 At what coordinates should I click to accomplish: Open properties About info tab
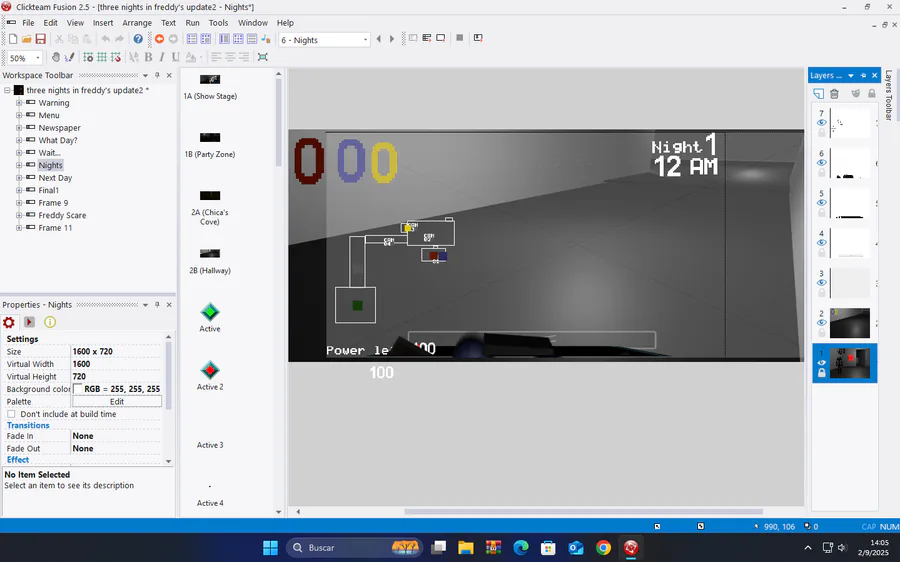(50, 322)
